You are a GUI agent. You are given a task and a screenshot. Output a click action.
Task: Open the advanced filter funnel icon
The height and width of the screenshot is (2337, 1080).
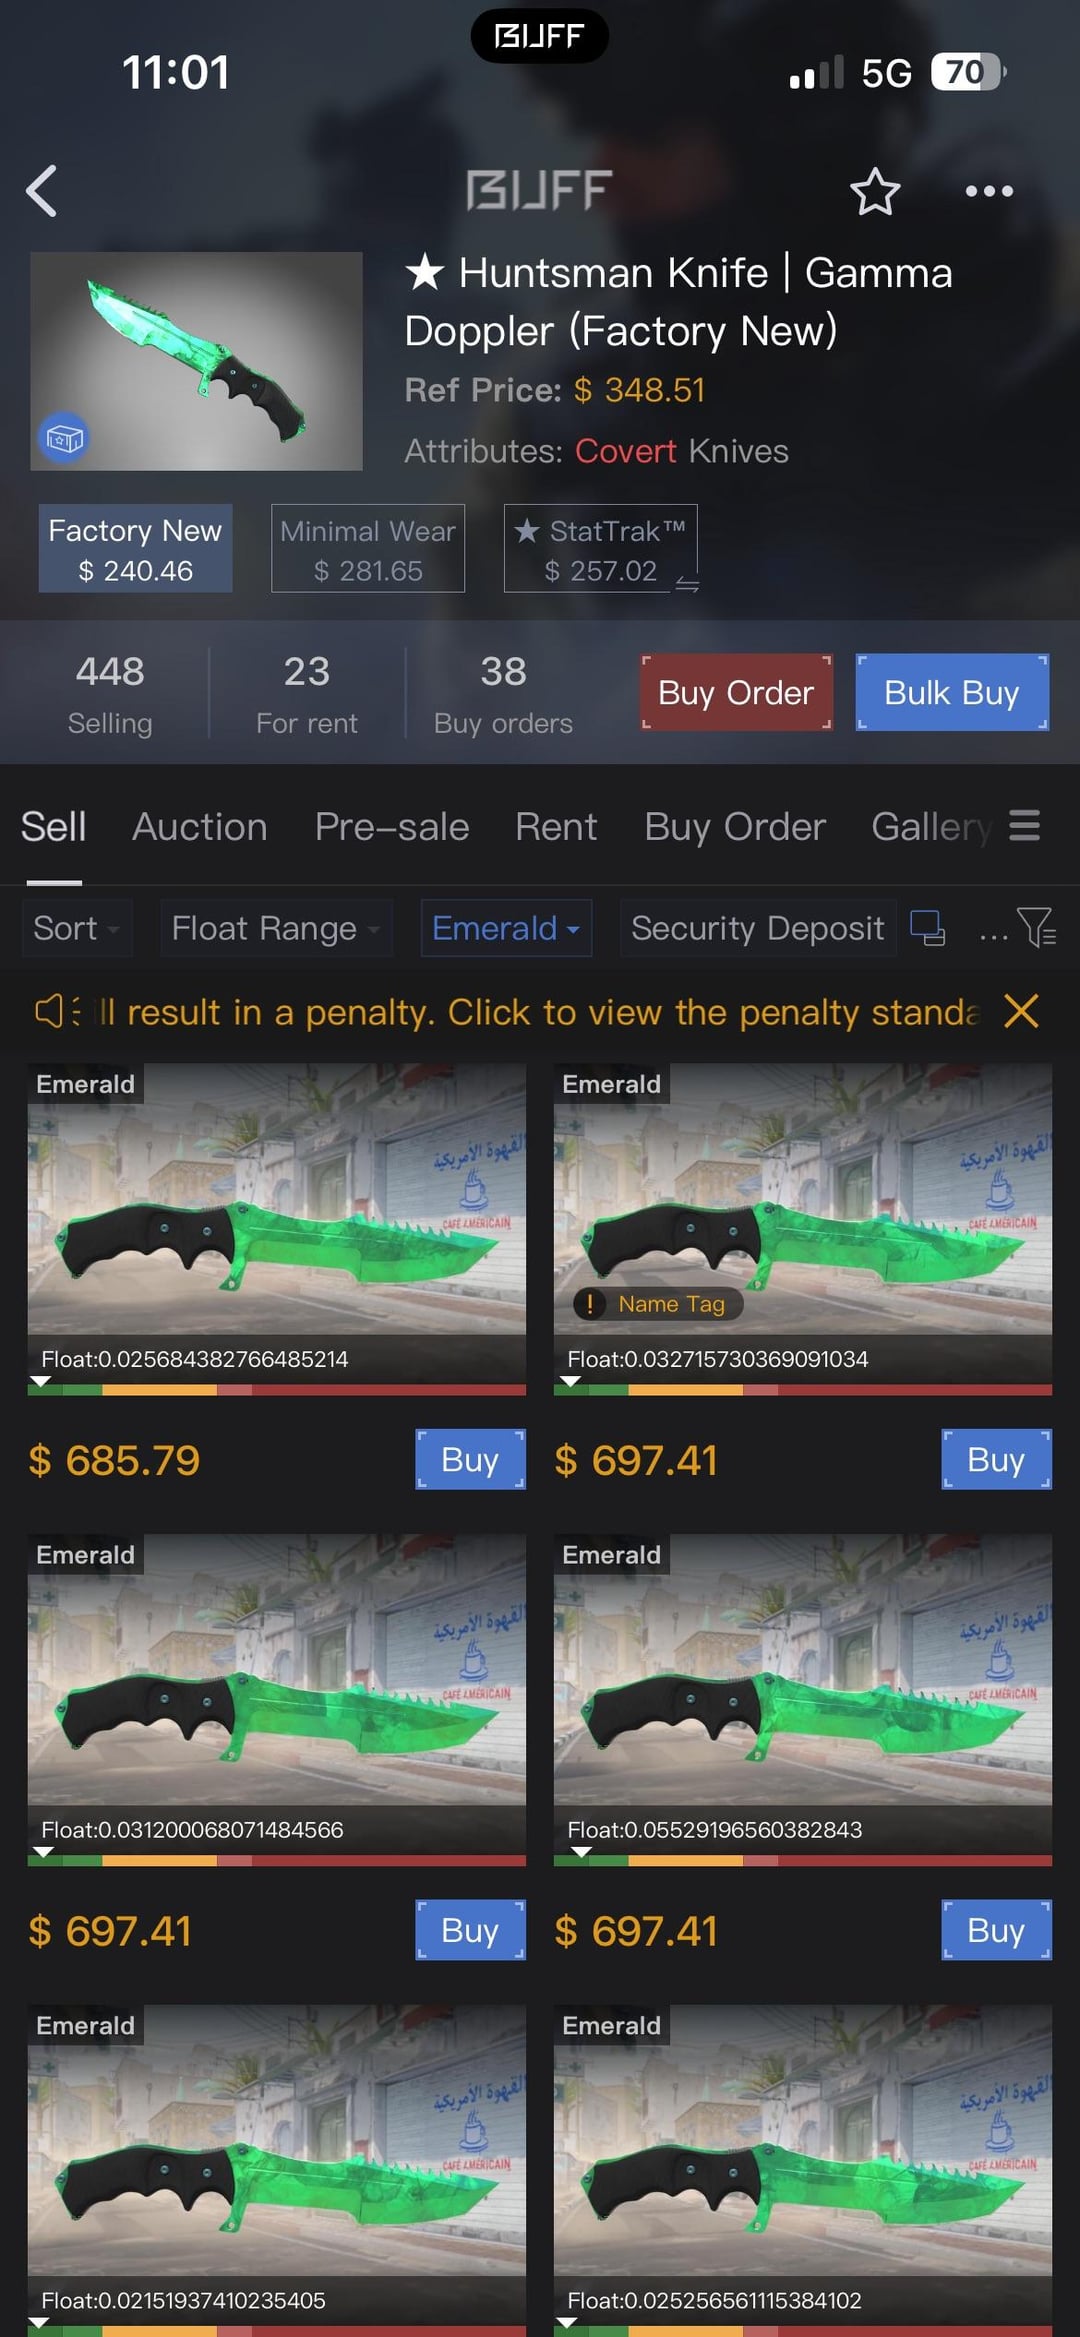tap(1036, 928)
